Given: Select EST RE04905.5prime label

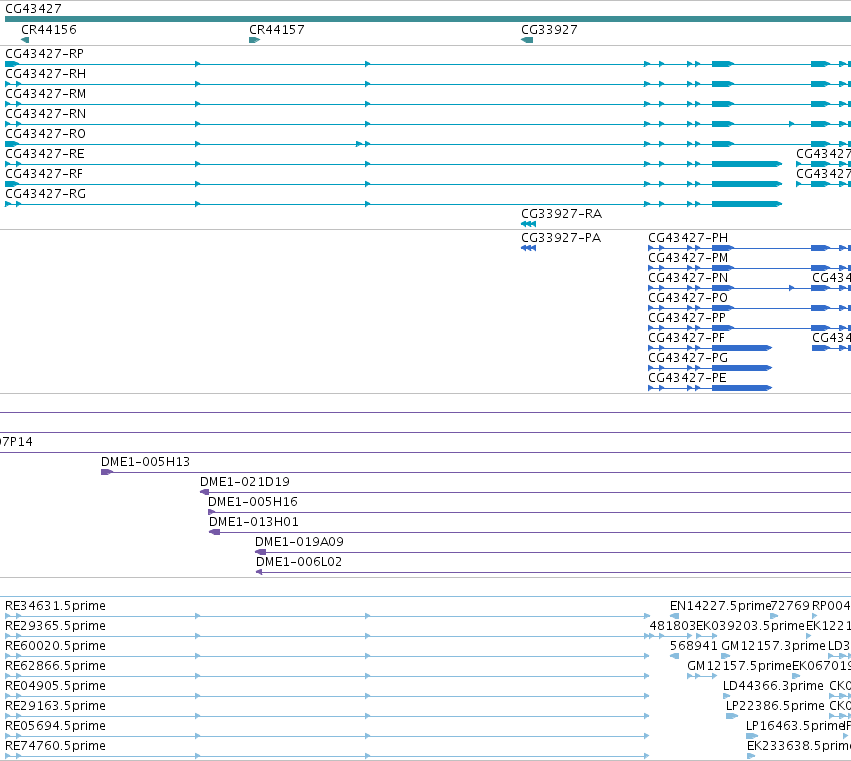Looking at the screenshot, I should [x=55, y=687].
